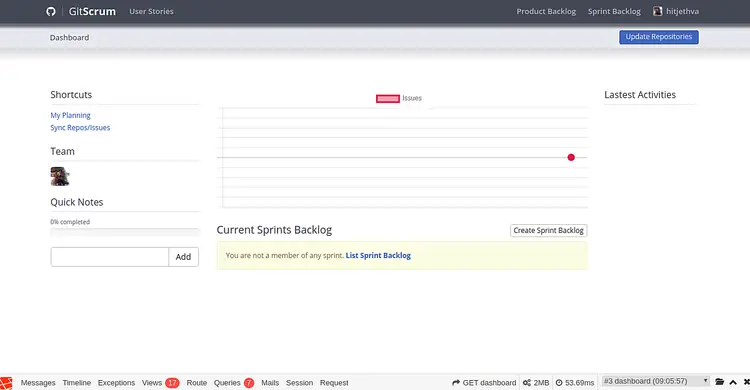The height and width of the screenshot is (390, 750).
Task: Click the Quick Notes progress bar
Action: (124, 232)
